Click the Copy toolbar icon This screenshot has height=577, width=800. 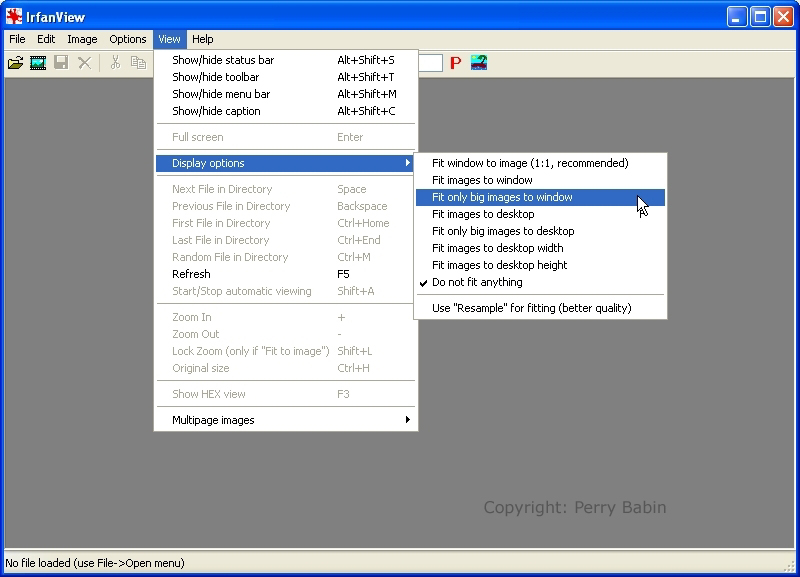coord(138,63)
